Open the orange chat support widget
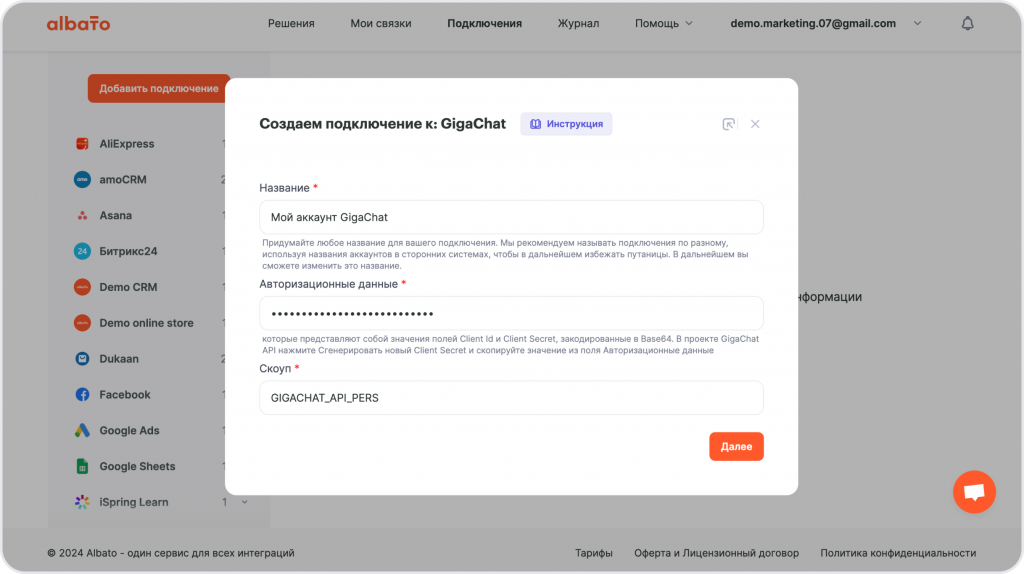1024x574 pixels. click(x=974, y=492)
